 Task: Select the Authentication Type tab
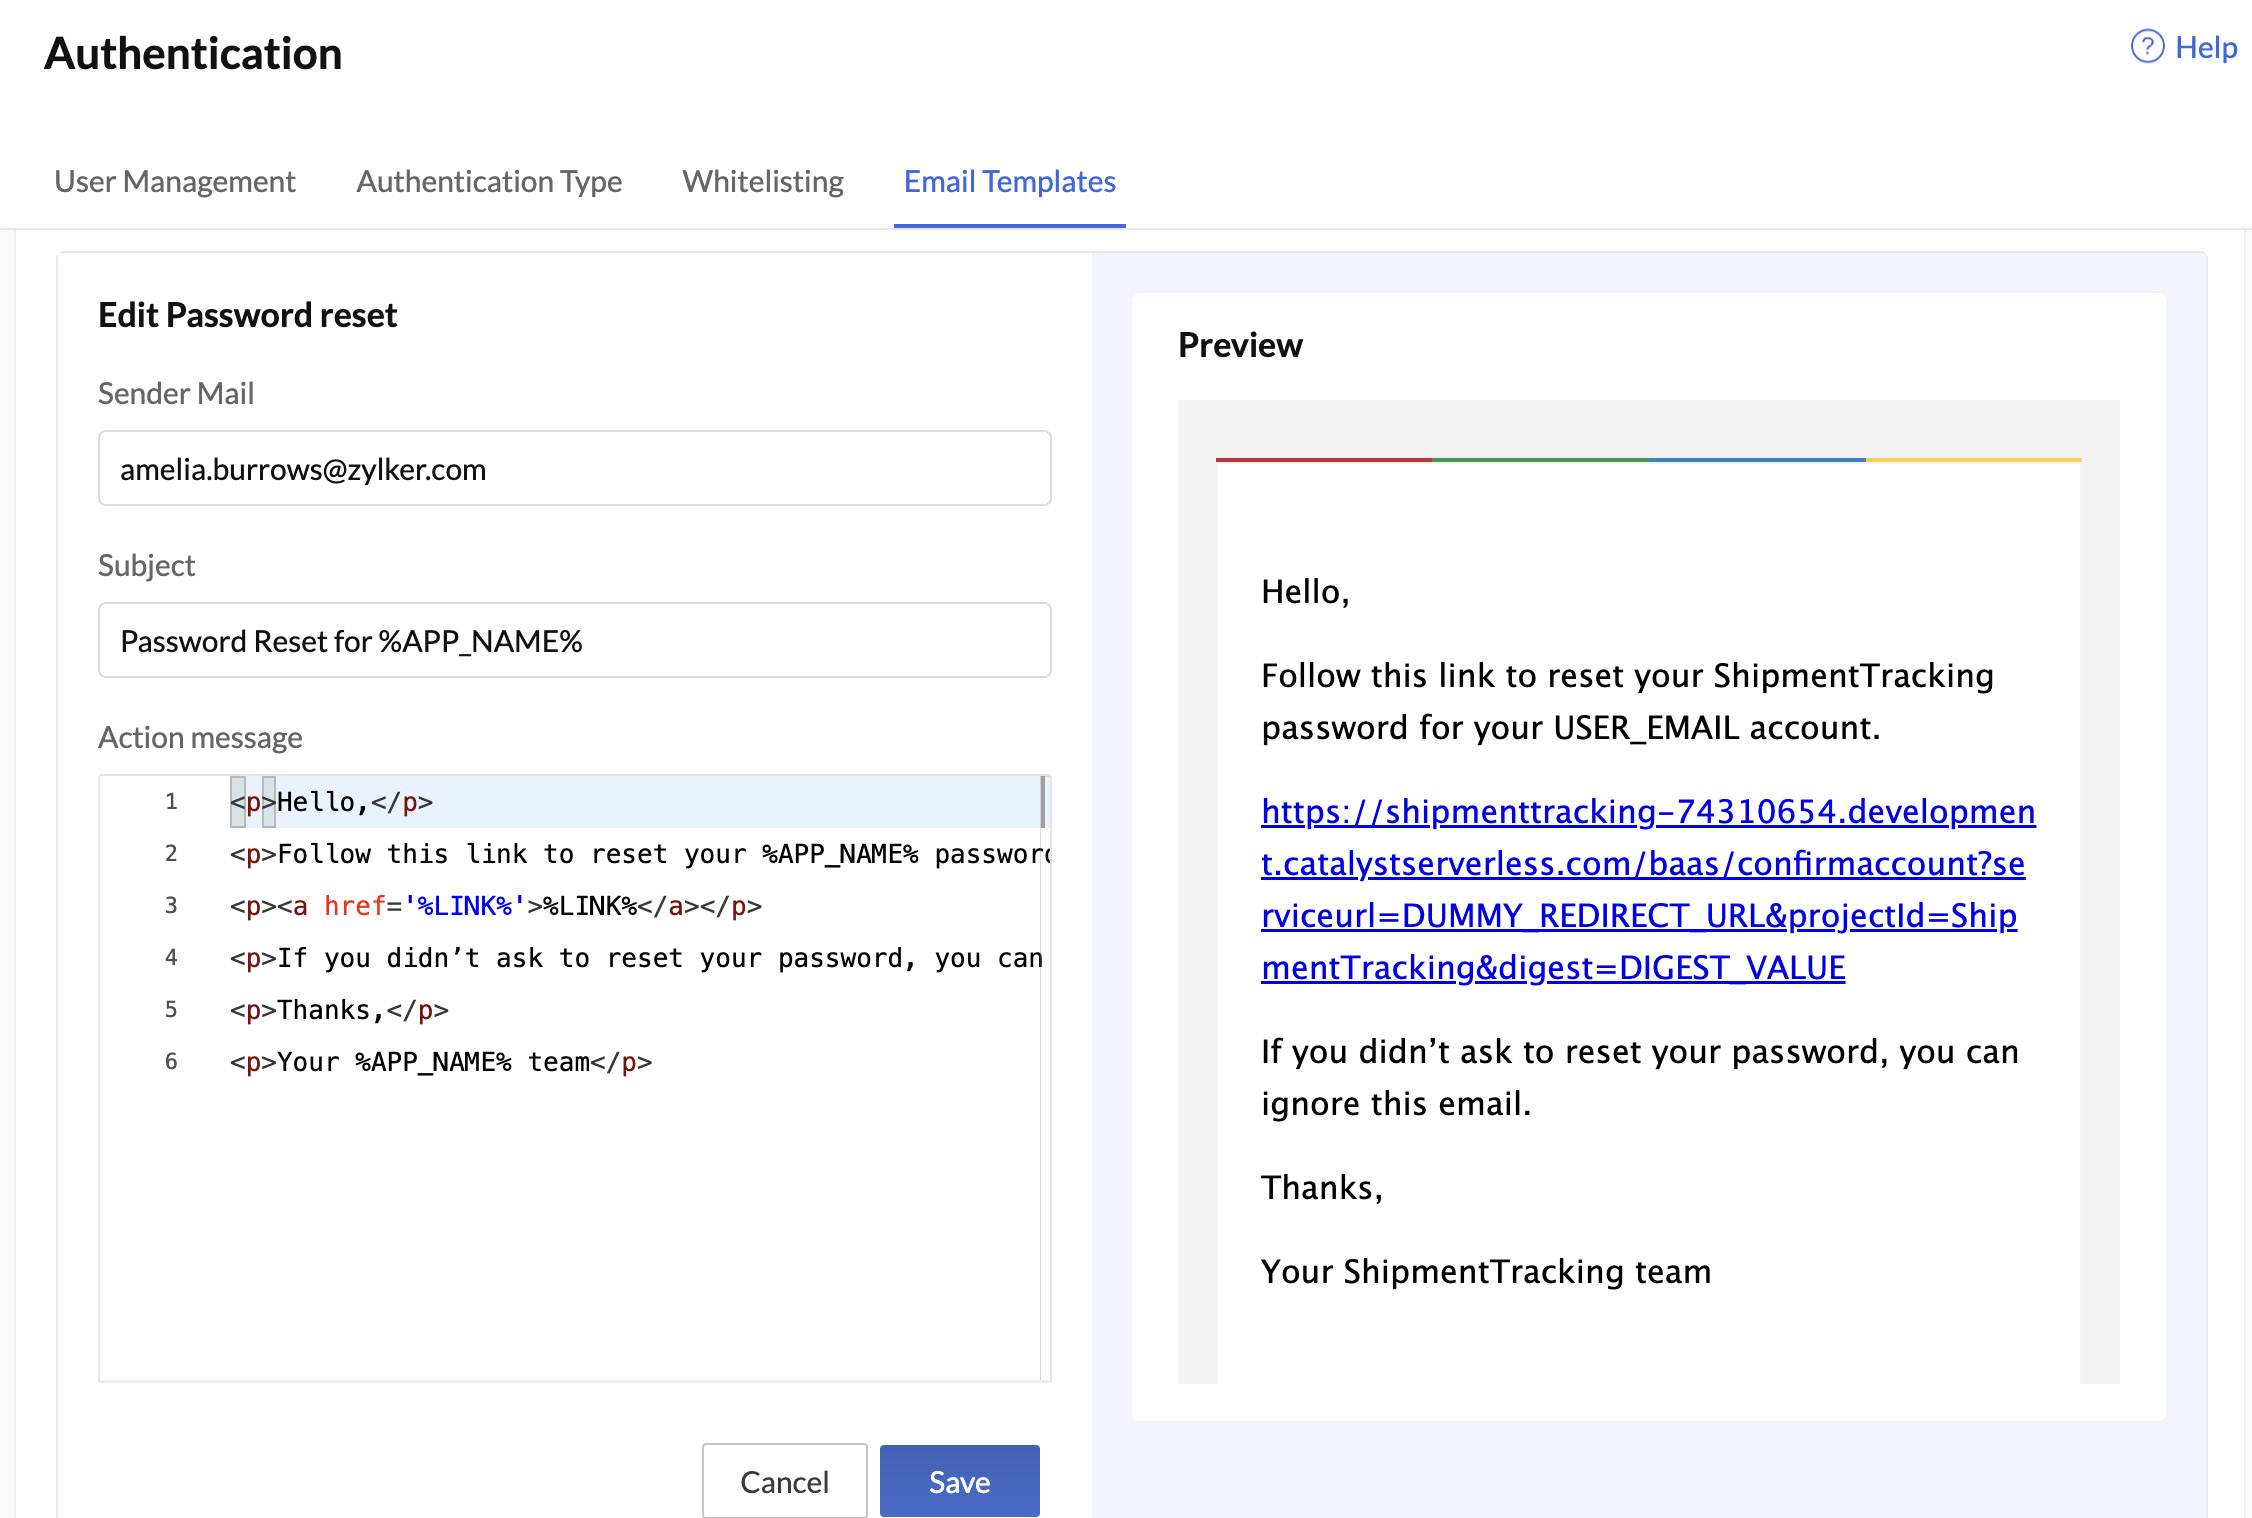point(488,180)
